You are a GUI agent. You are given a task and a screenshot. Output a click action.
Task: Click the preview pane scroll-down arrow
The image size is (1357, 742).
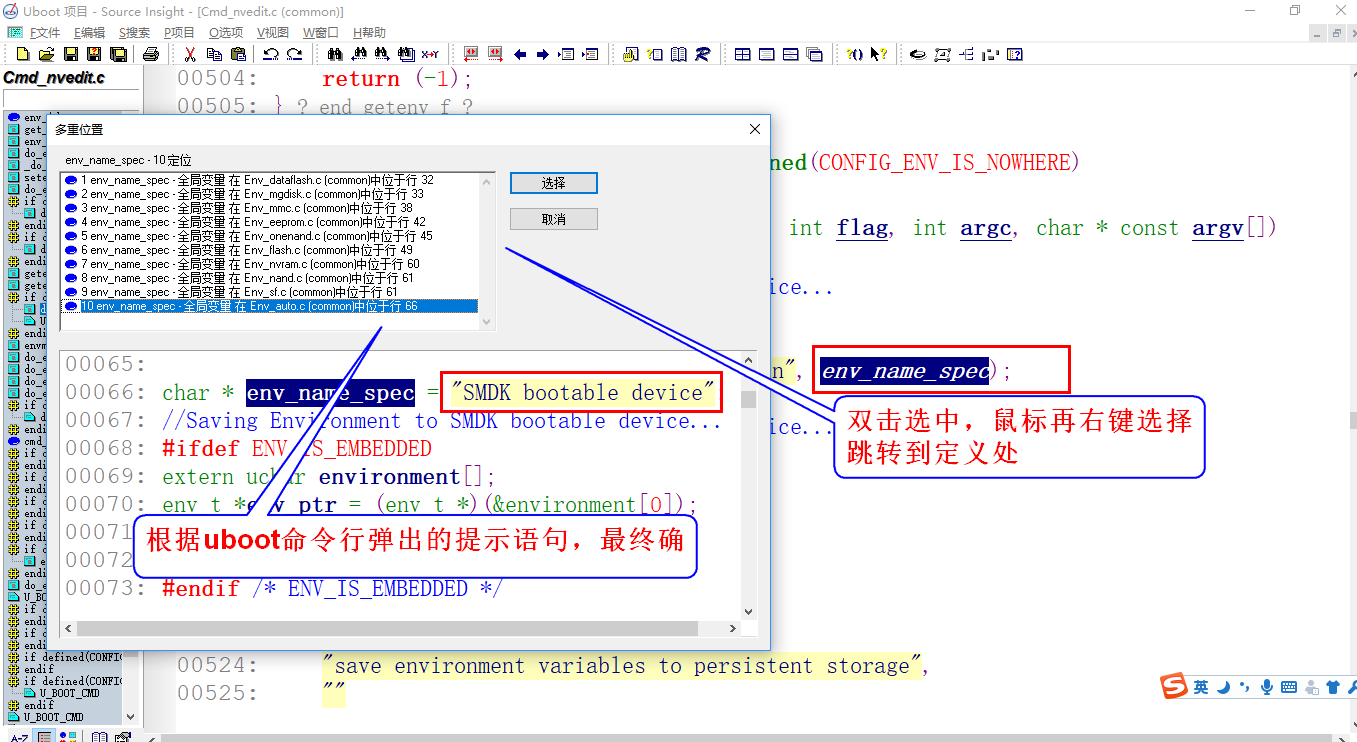click(748, 611)
